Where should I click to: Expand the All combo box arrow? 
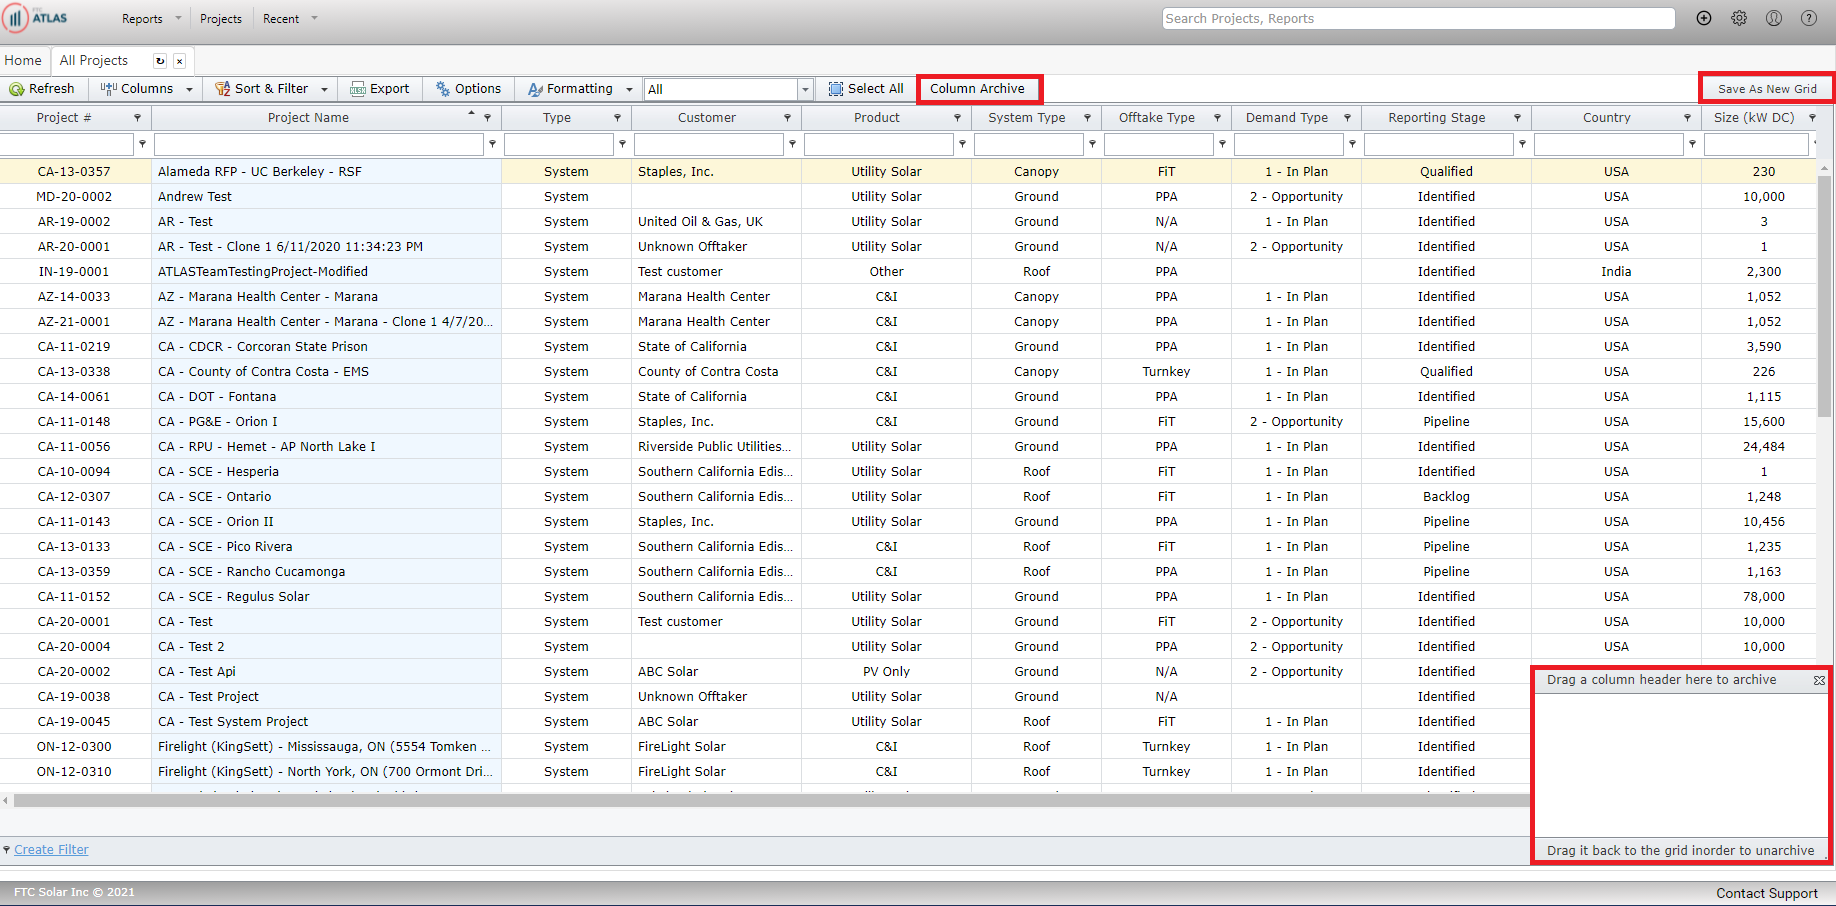point(805,89)
